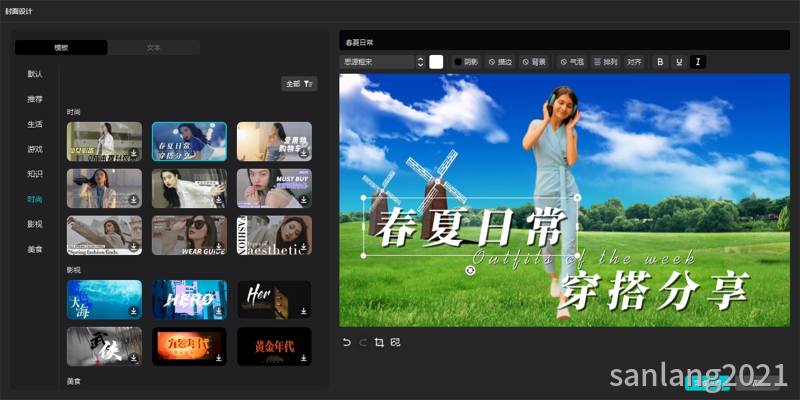
Task: Click the font stepper arrows
Action: click(420, 62)
